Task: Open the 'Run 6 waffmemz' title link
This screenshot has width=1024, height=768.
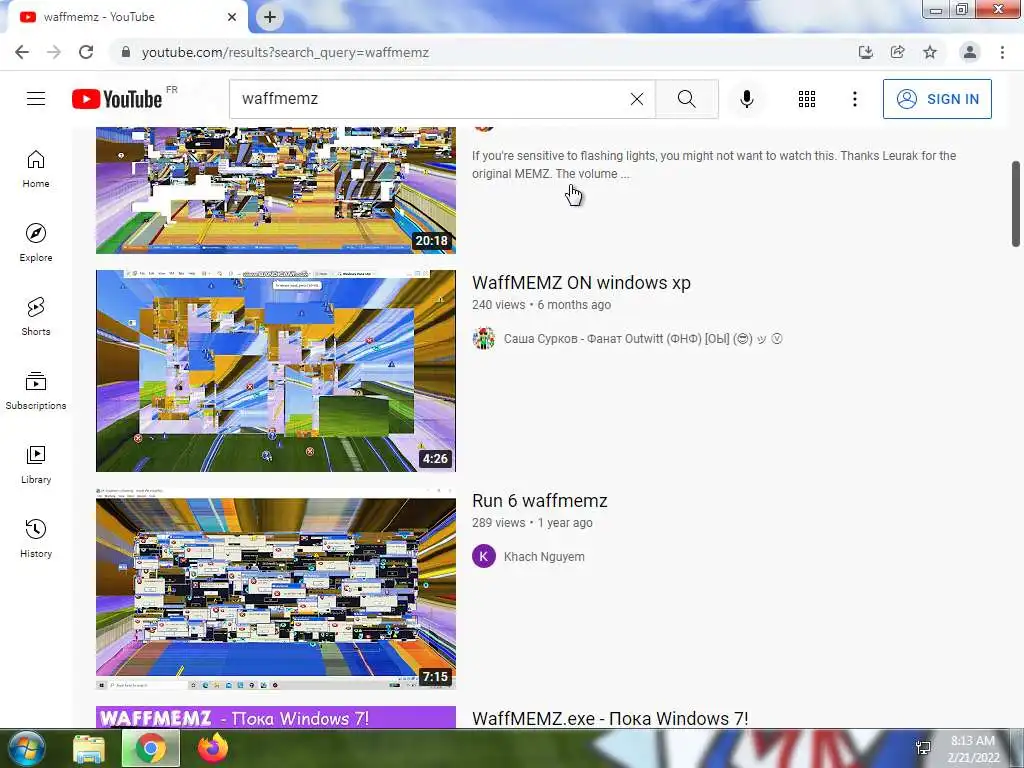Action: tap(539, 501)
